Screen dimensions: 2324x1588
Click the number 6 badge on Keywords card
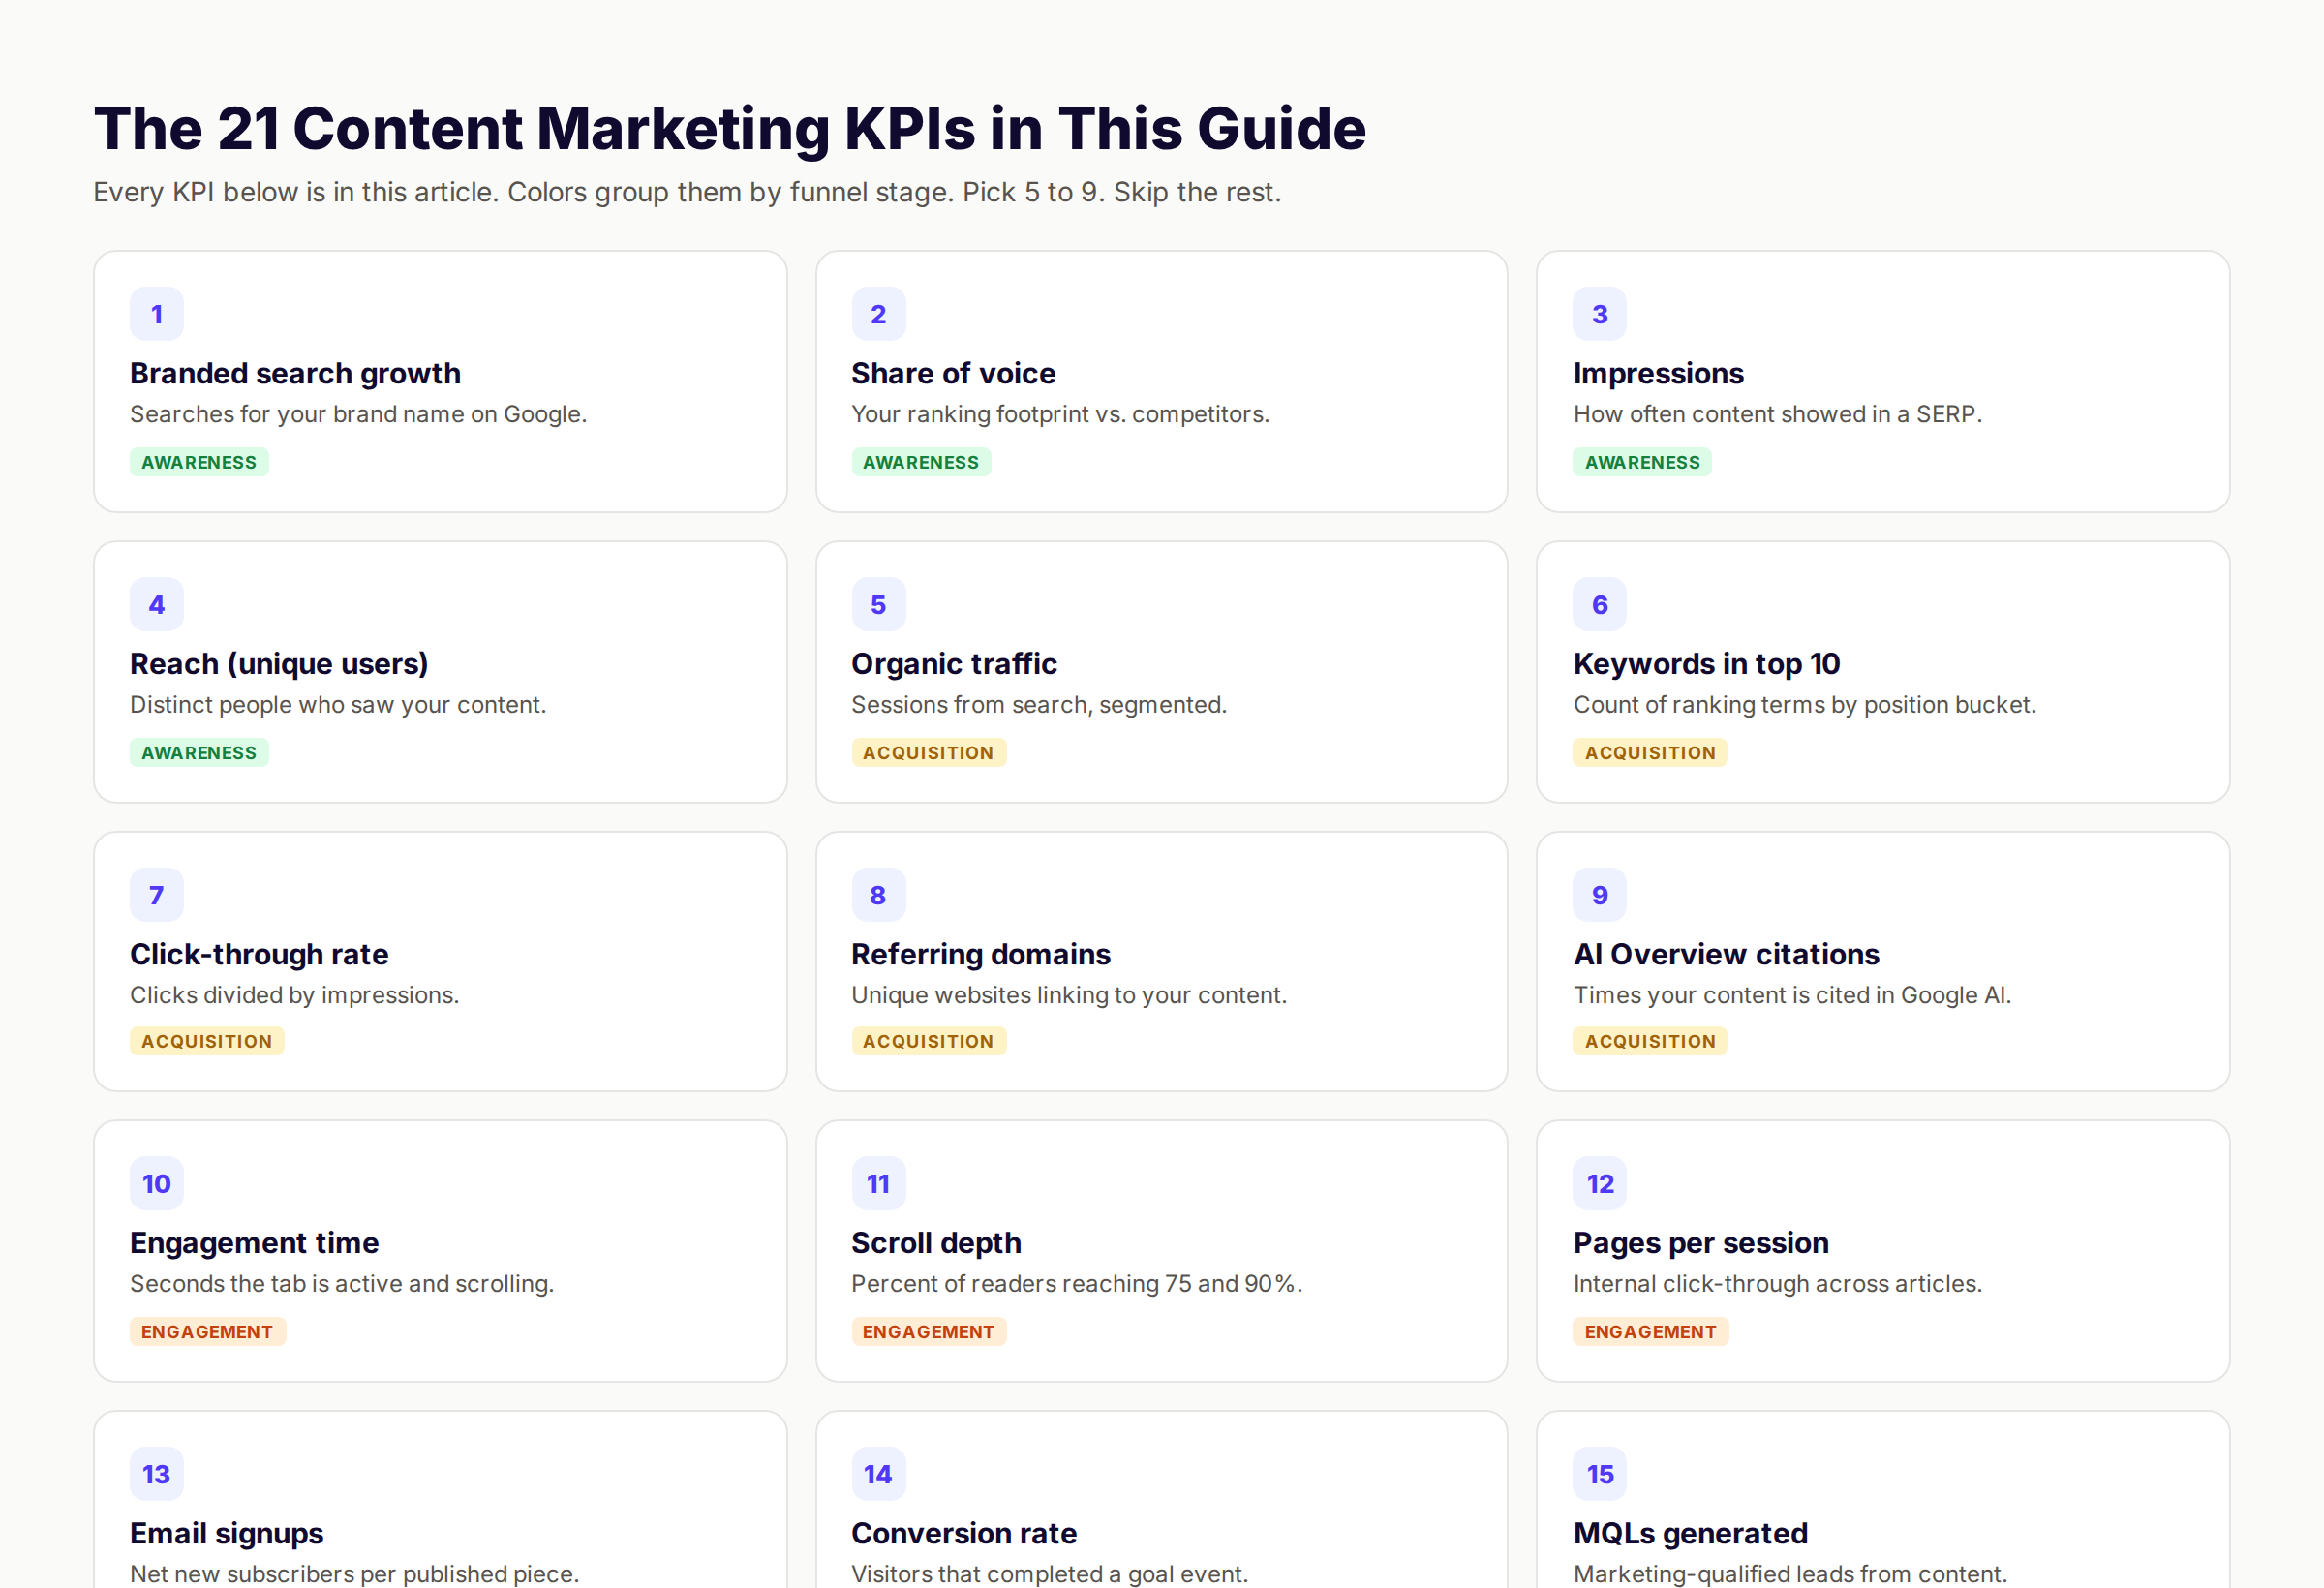coord(1600,604)
